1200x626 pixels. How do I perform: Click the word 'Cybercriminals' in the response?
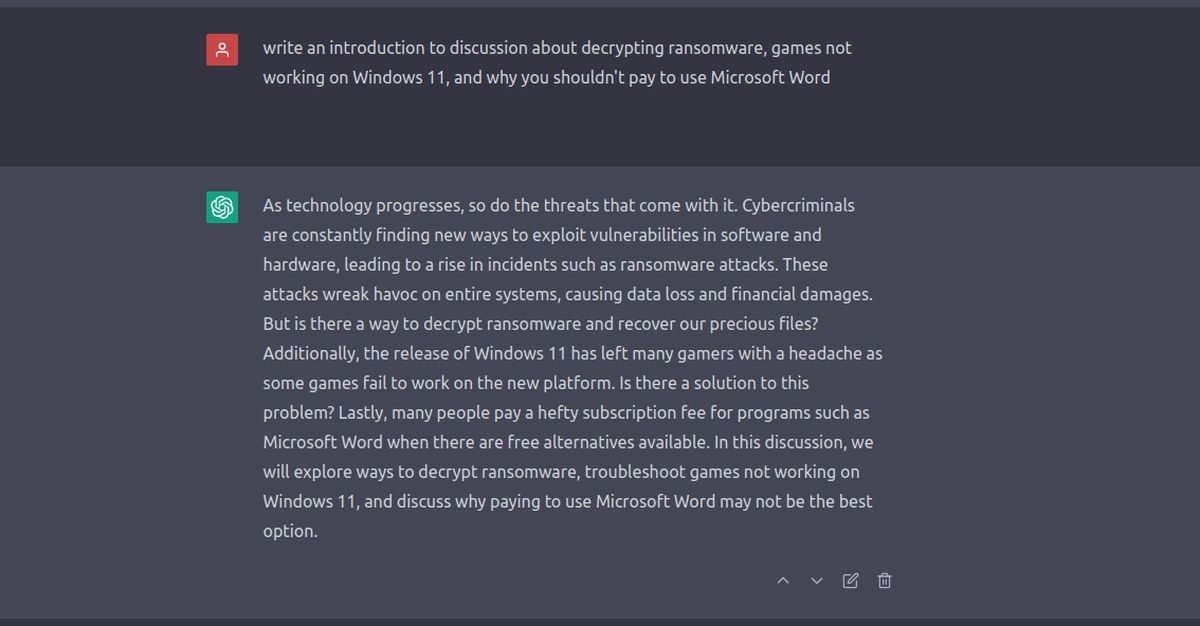798,205
